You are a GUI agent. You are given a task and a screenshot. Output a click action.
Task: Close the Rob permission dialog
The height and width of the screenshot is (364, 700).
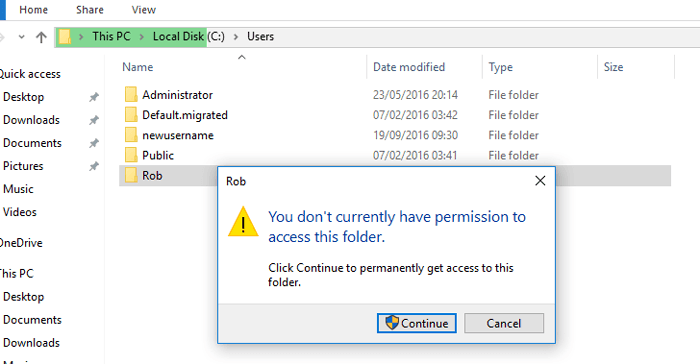click(x=540, y=181)
